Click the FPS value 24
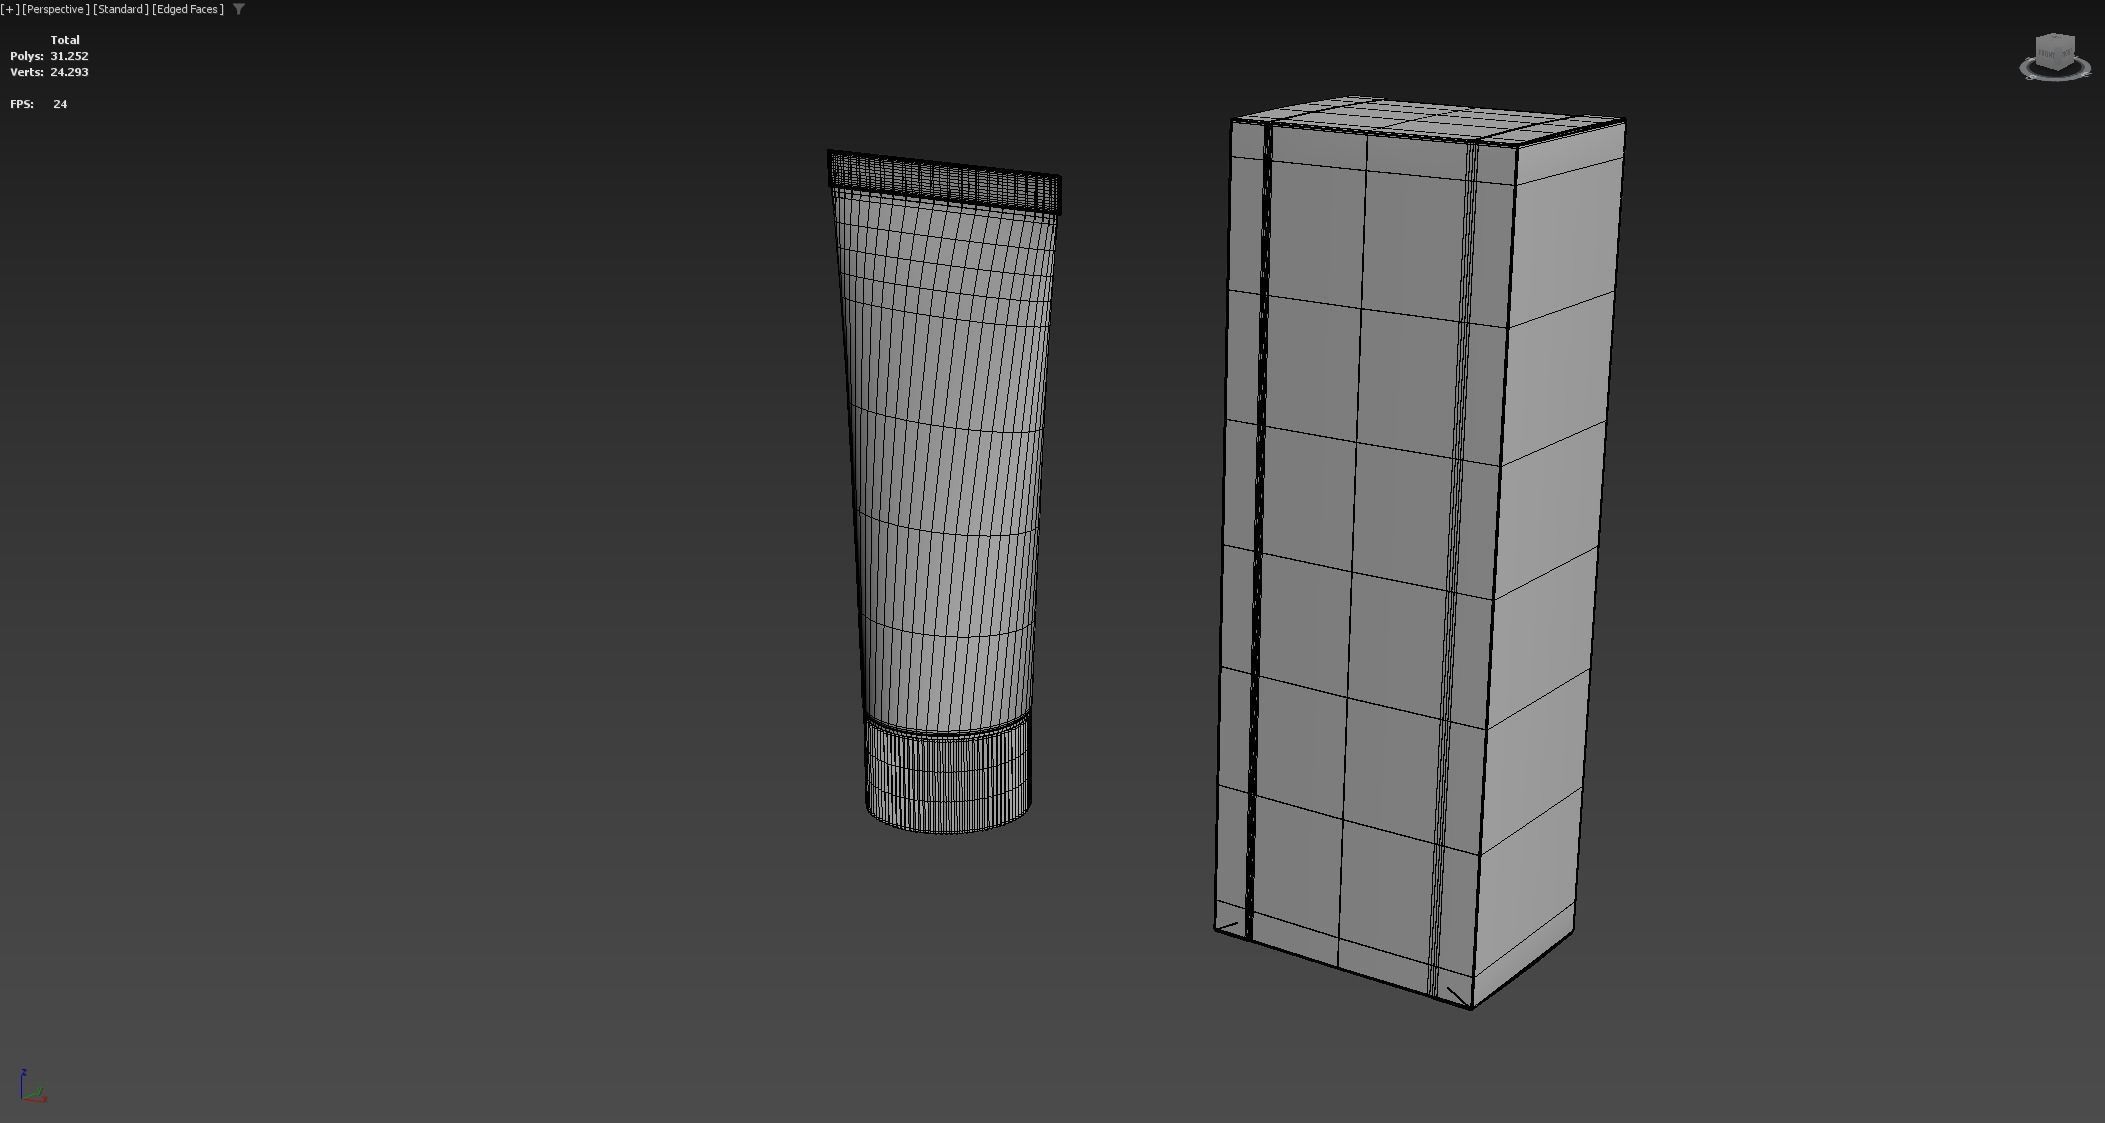The height and width of the screenshot is (1123, 2105). 60,104
